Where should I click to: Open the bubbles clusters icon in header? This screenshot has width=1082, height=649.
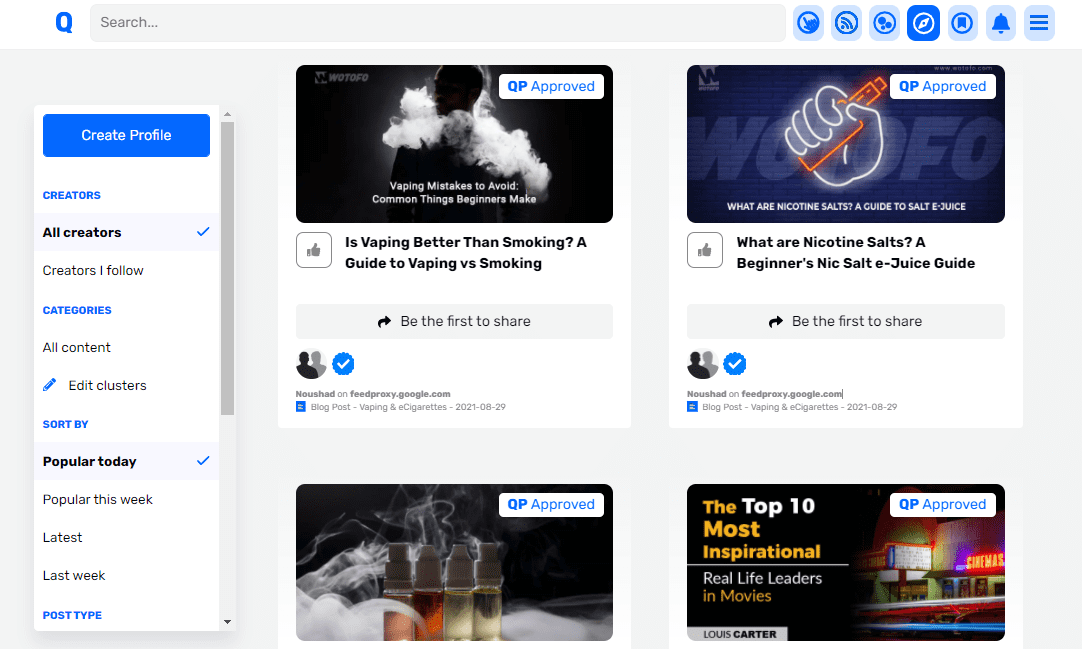click(x=885, y=23)
